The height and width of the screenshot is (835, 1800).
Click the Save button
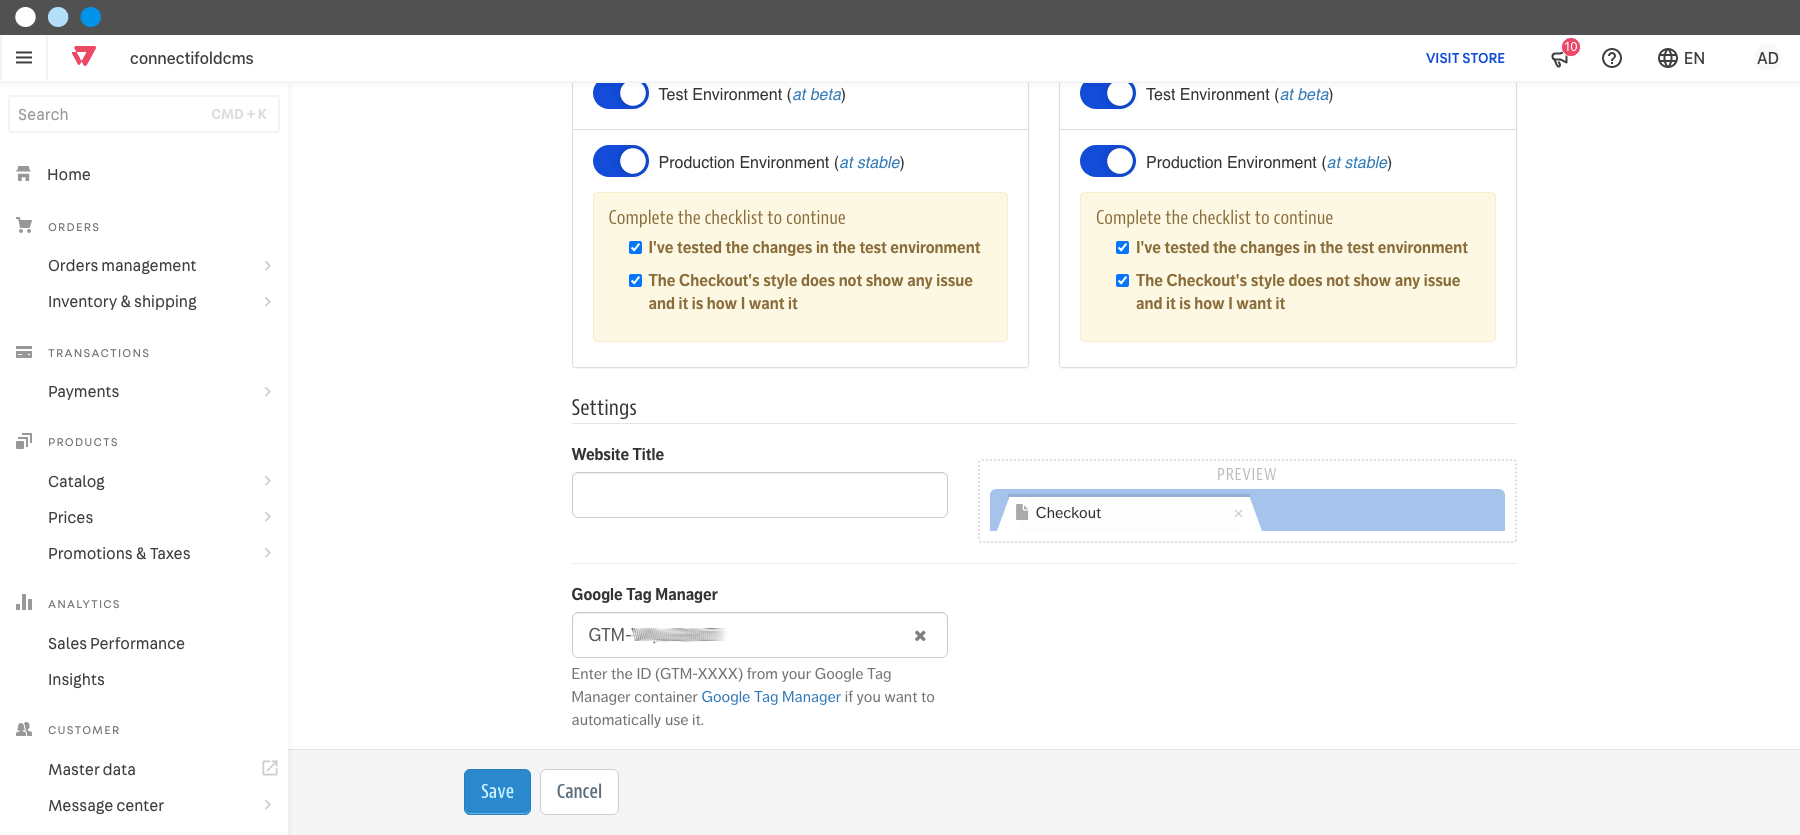[x=497, y=791]
